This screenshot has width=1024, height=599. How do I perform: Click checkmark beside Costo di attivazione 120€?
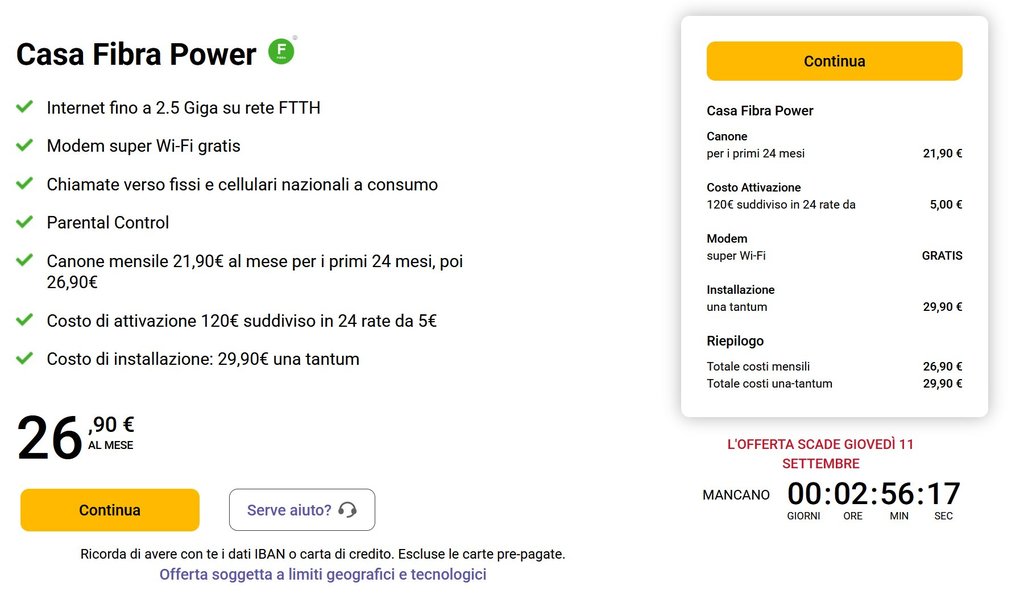[25, 320]
